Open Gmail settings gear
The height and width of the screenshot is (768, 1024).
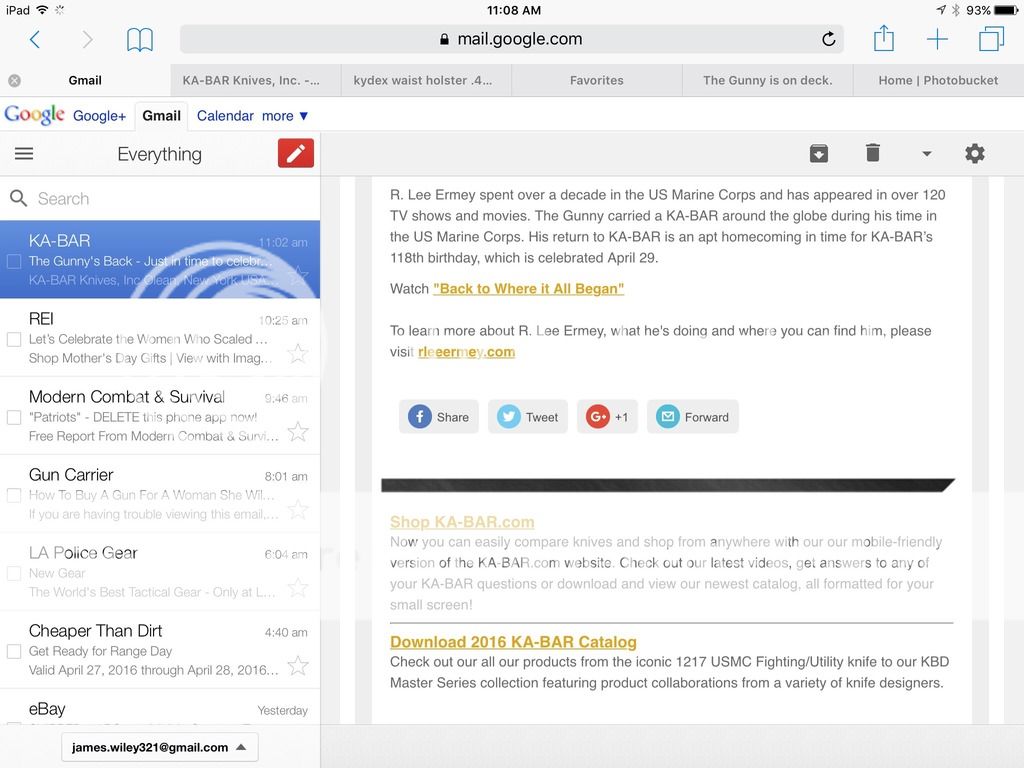974,153
